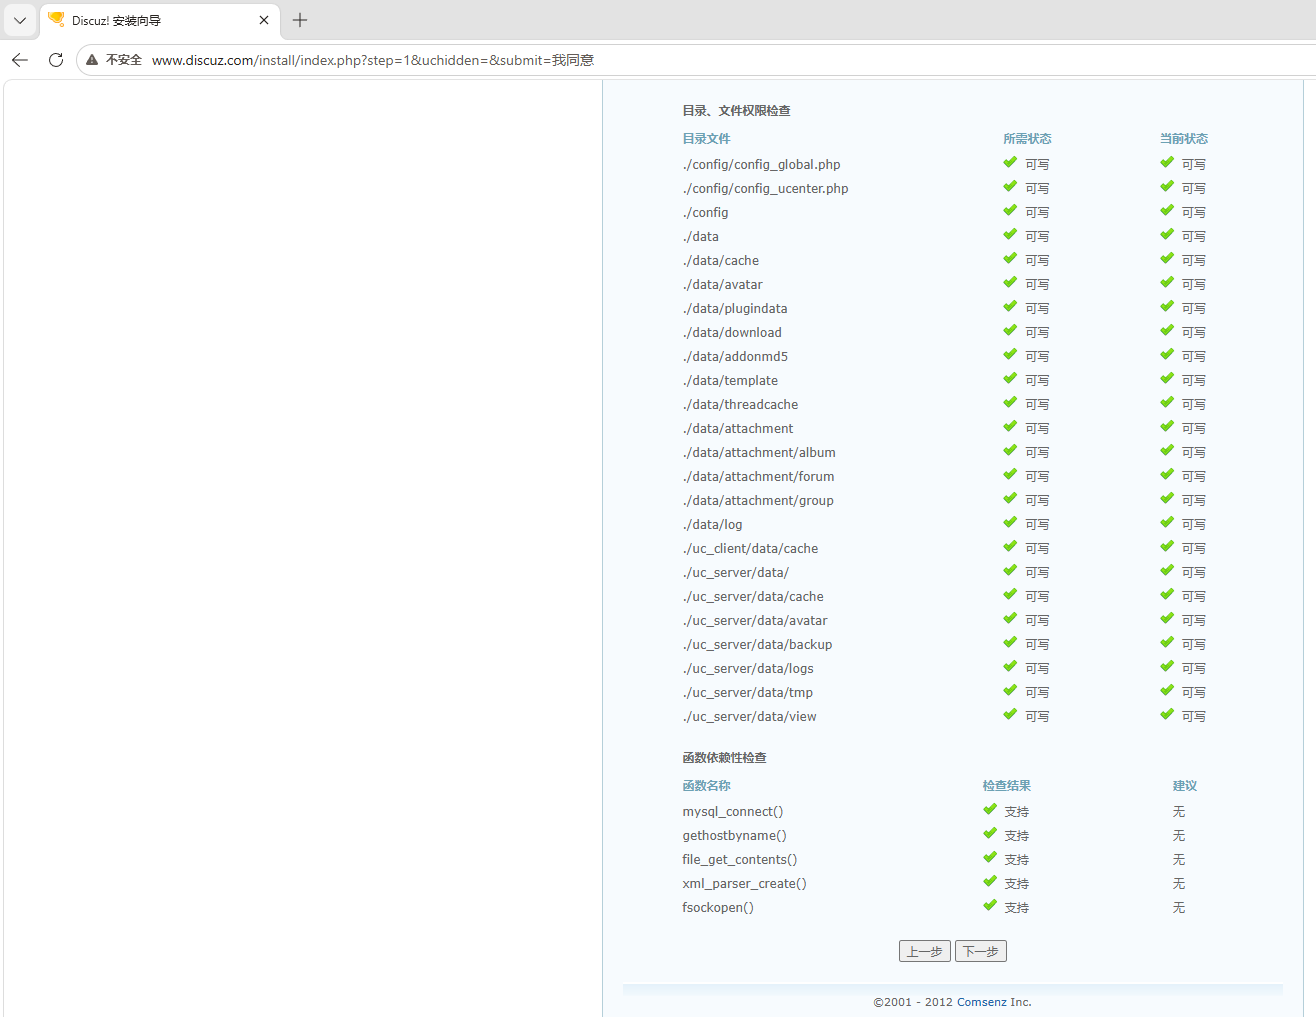1316x1017 pixels.
Task: Click 当前状态 checkmark for ./config row
Action: pos(1167,211)
